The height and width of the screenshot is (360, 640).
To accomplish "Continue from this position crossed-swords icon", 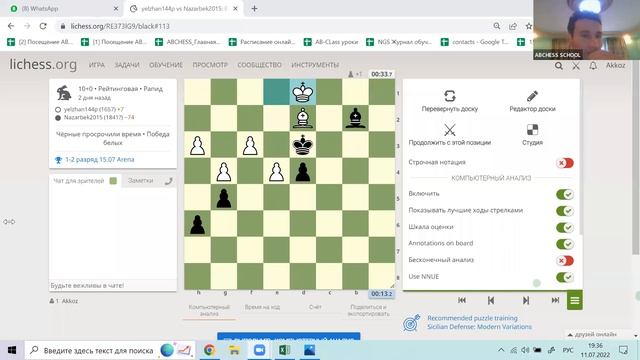I will [x=449, y=130].
